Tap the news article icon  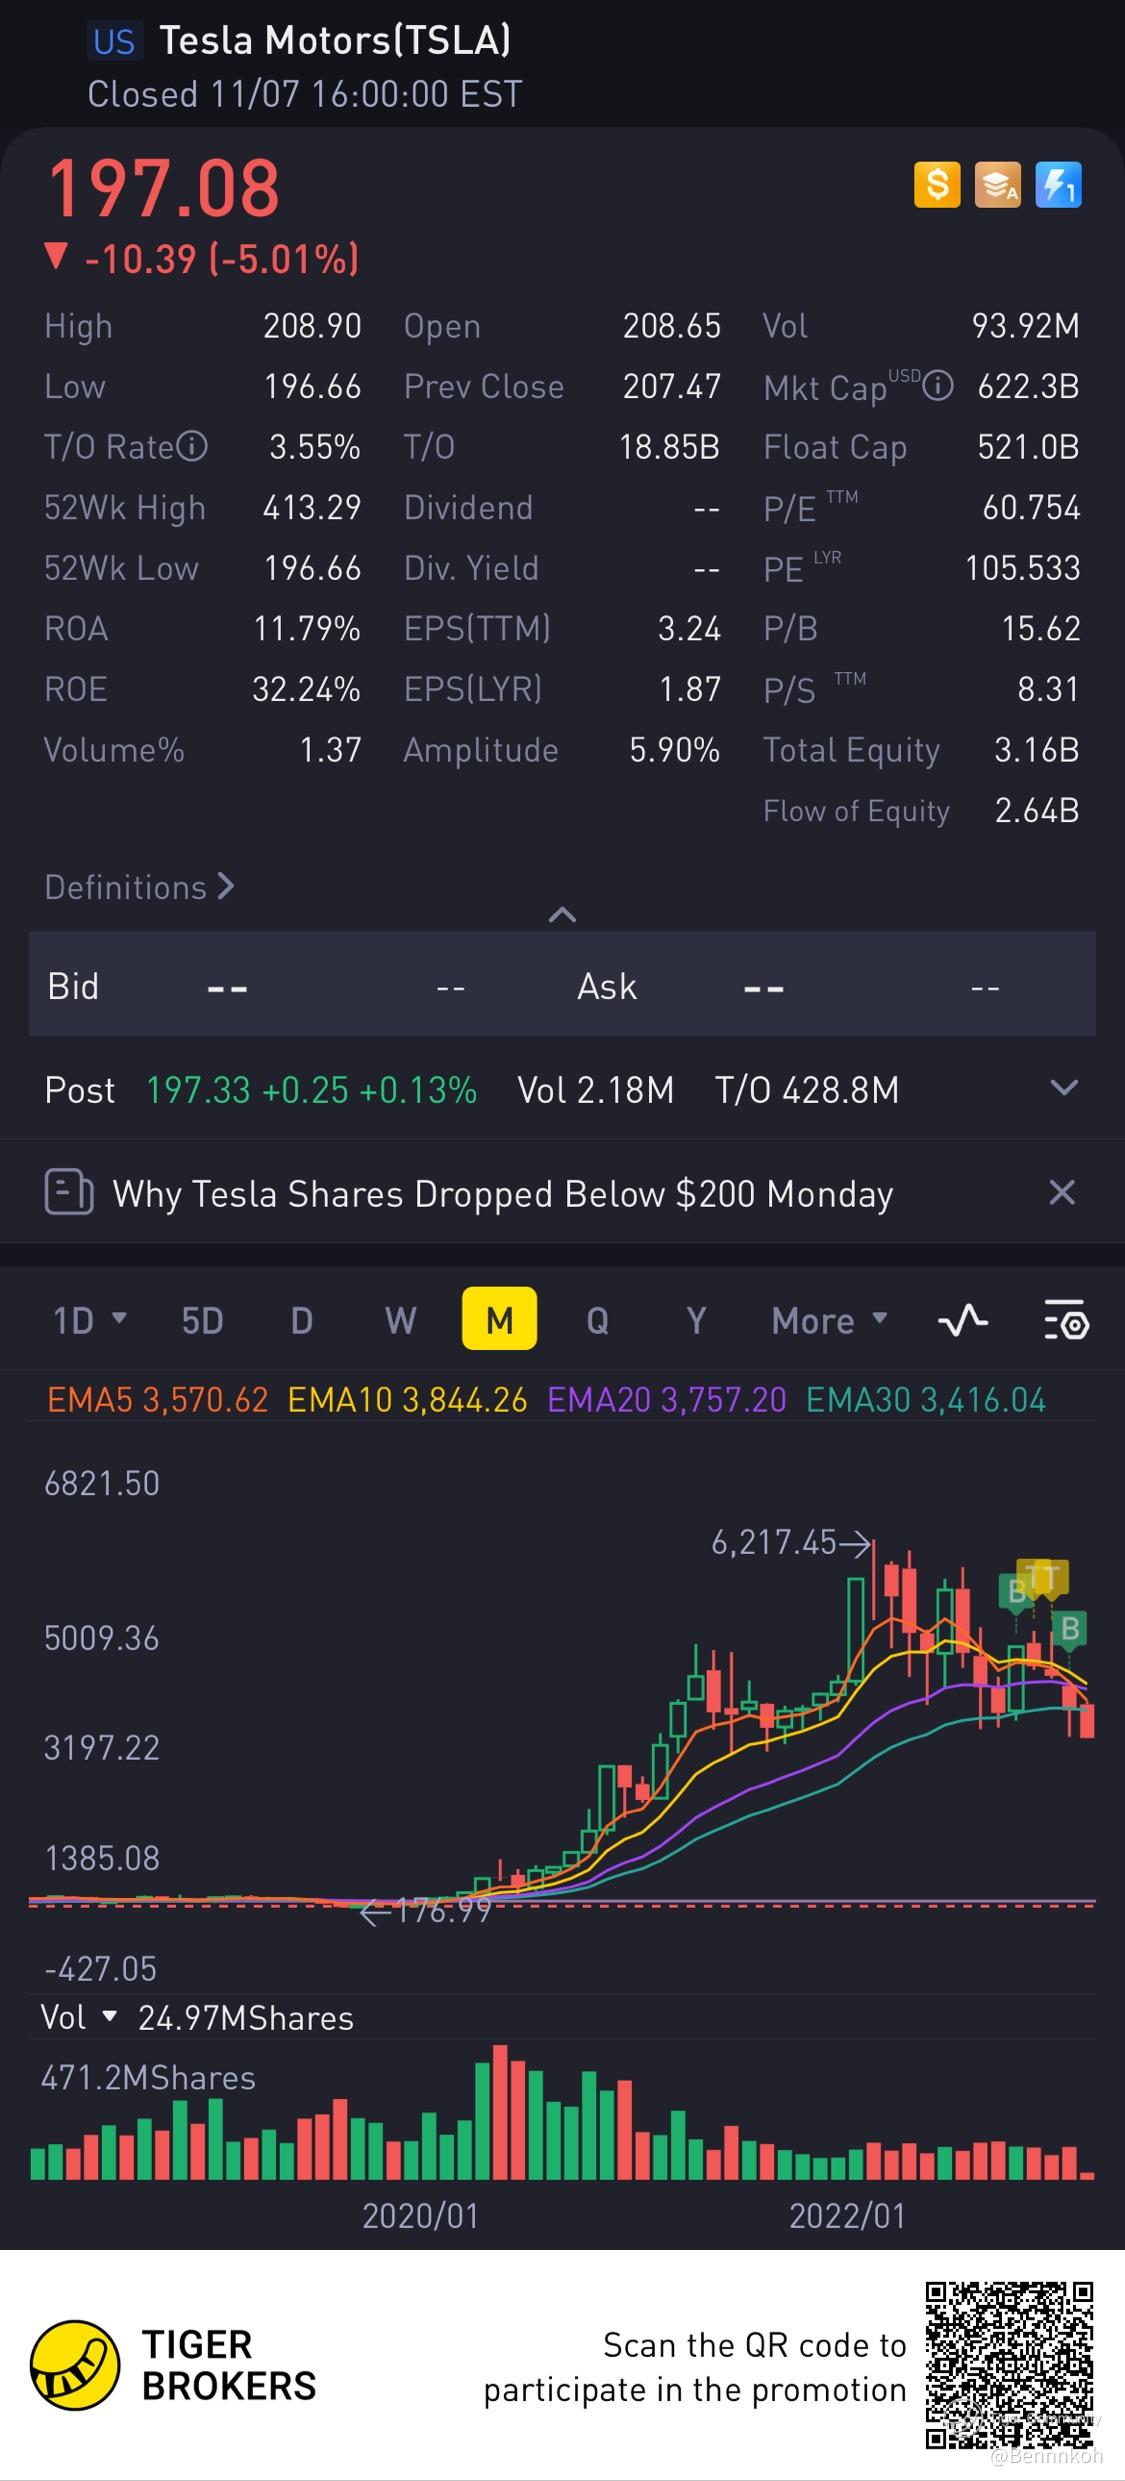tap(69, 1193)
